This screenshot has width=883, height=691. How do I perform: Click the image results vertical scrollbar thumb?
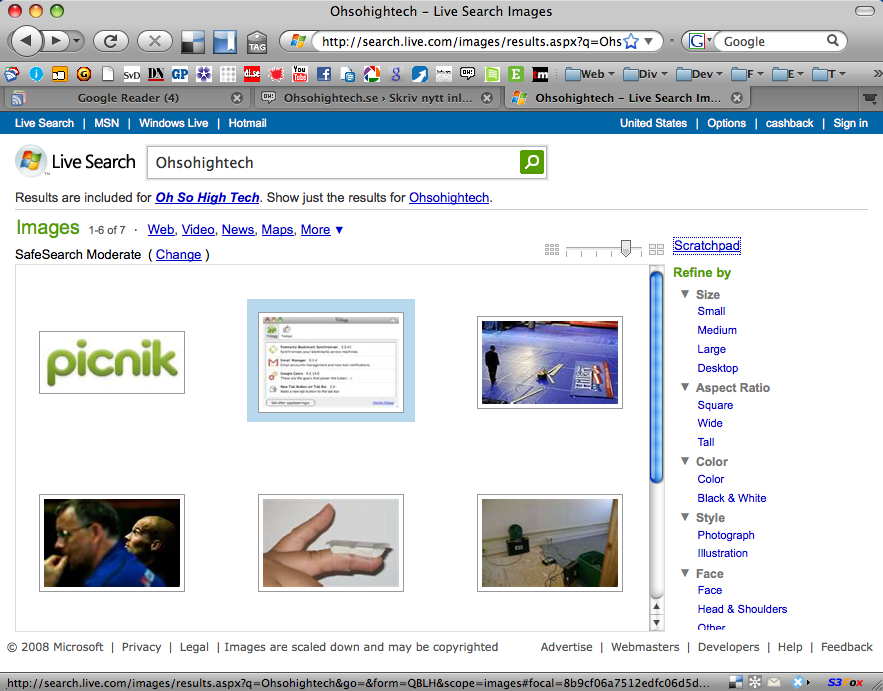(656, 377)
